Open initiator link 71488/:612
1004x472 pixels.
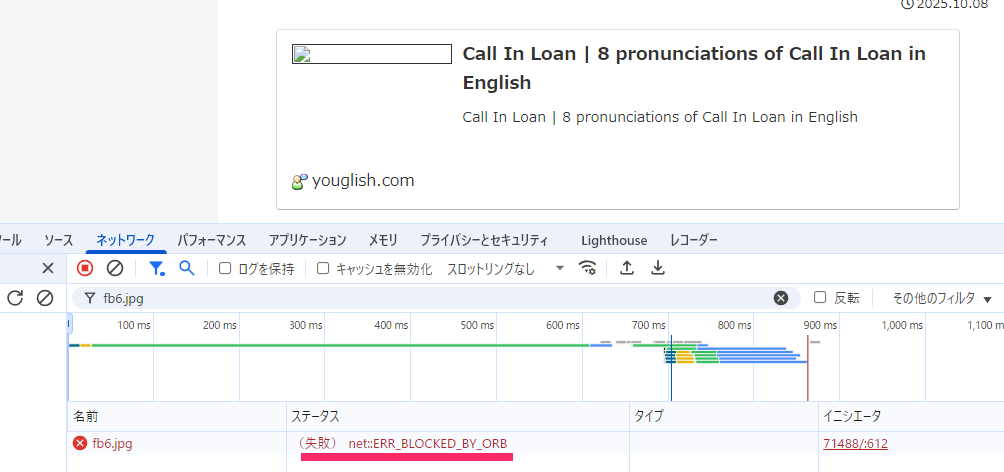[855, 444]
